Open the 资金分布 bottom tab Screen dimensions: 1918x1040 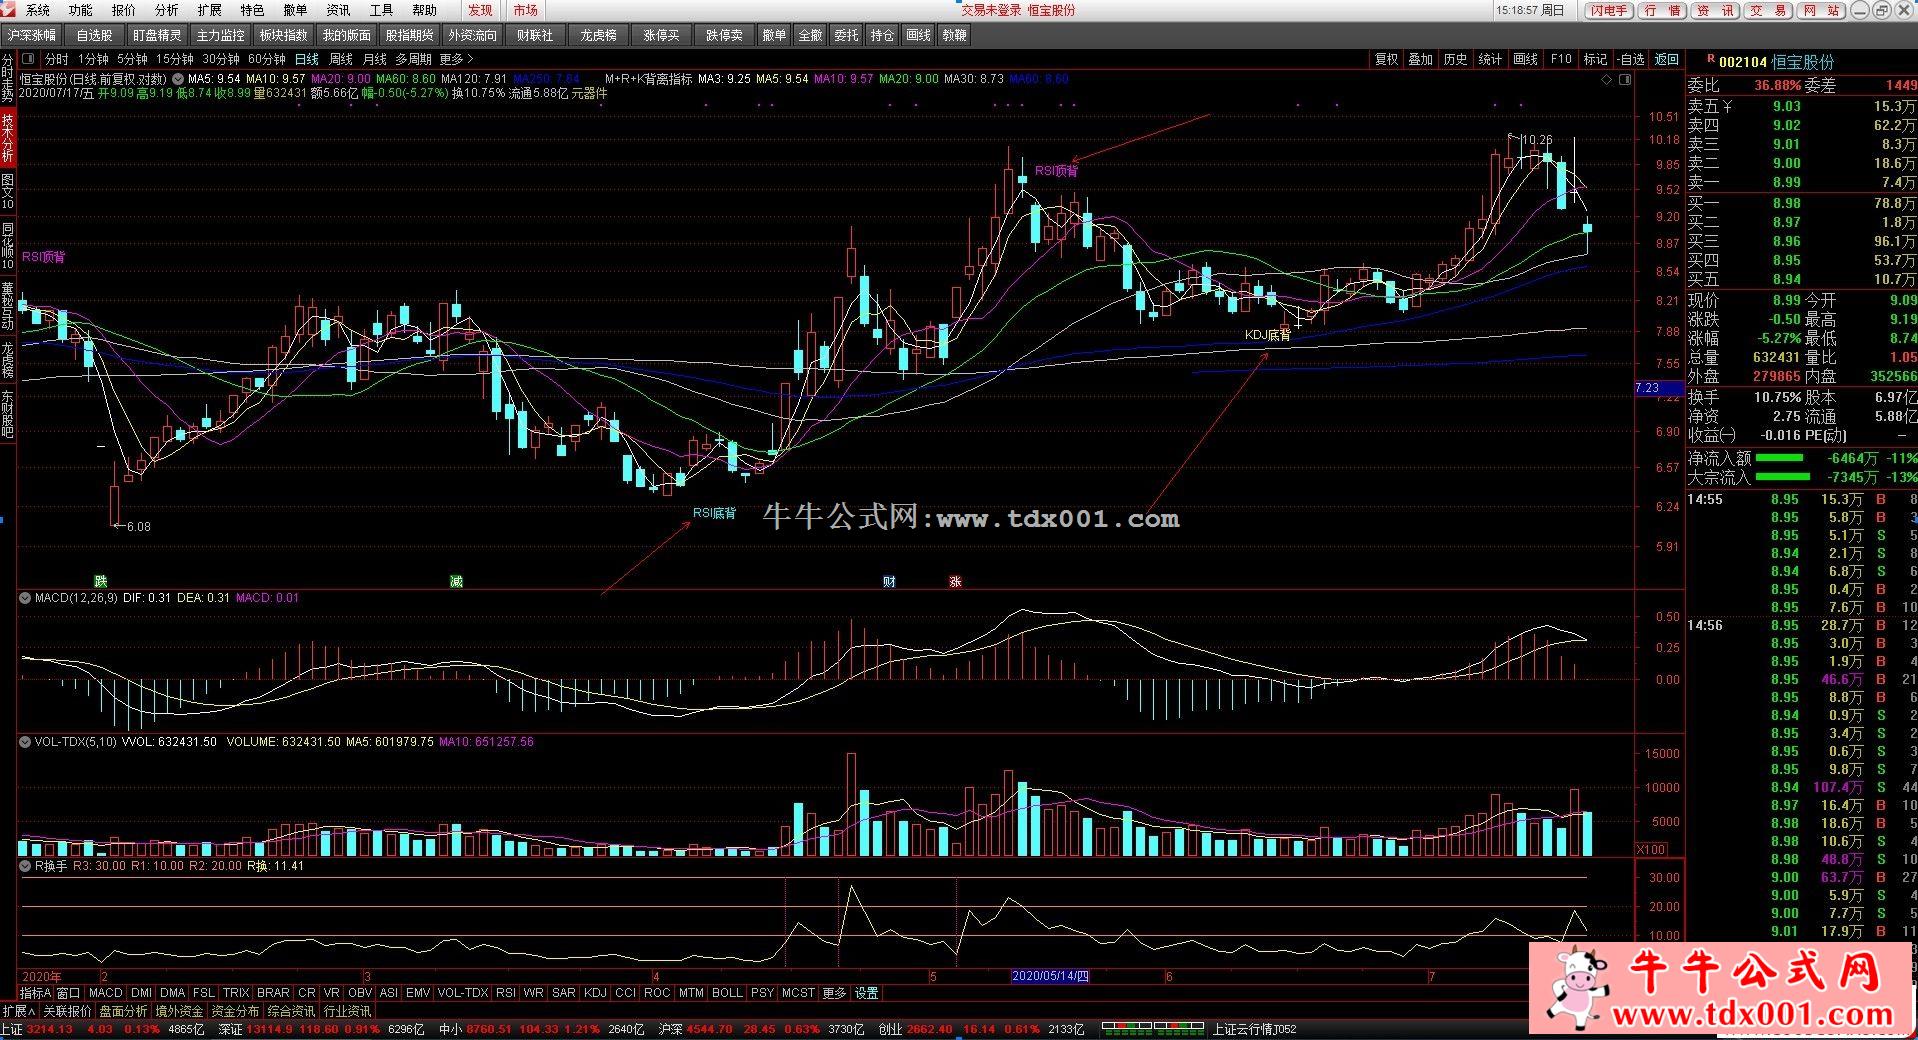click(235, 1011)
